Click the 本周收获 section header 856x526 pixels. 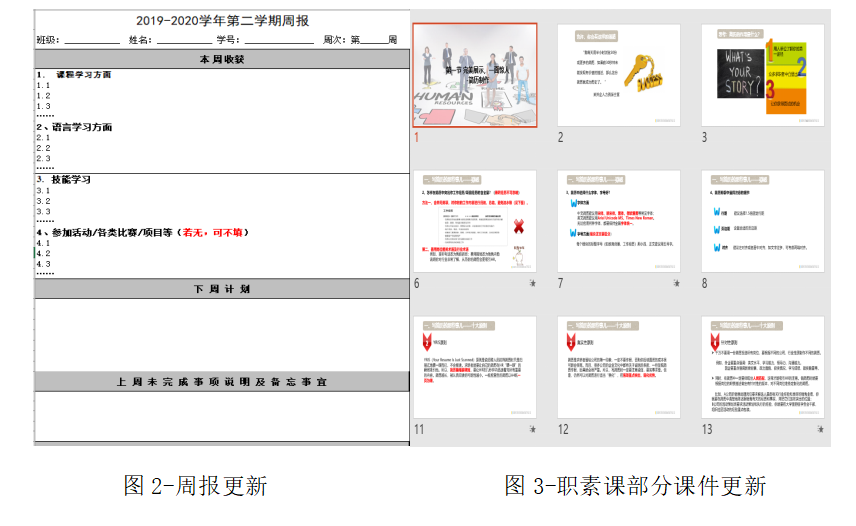[221, 59]
